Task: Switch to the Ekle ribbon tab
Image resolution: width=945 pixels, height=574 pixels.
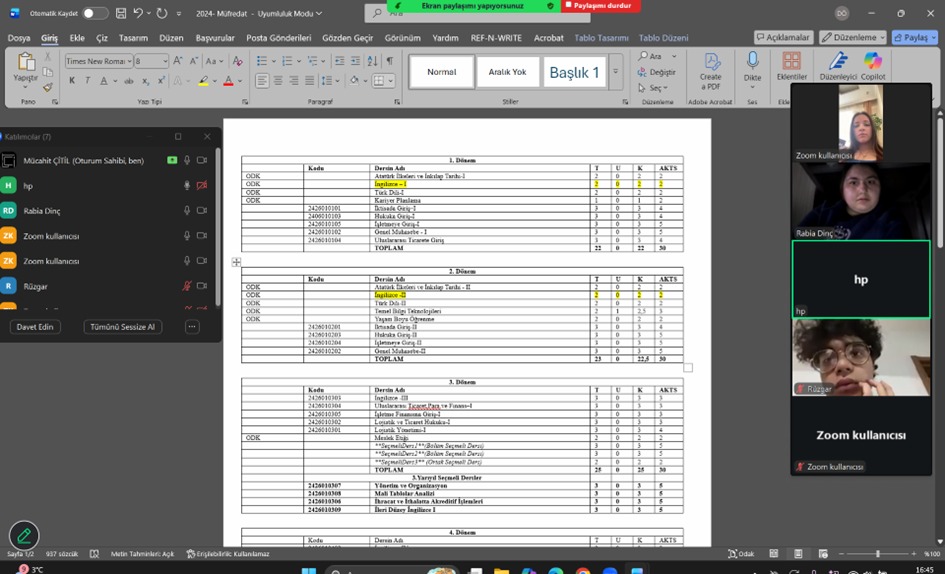Action: (77, 38)
